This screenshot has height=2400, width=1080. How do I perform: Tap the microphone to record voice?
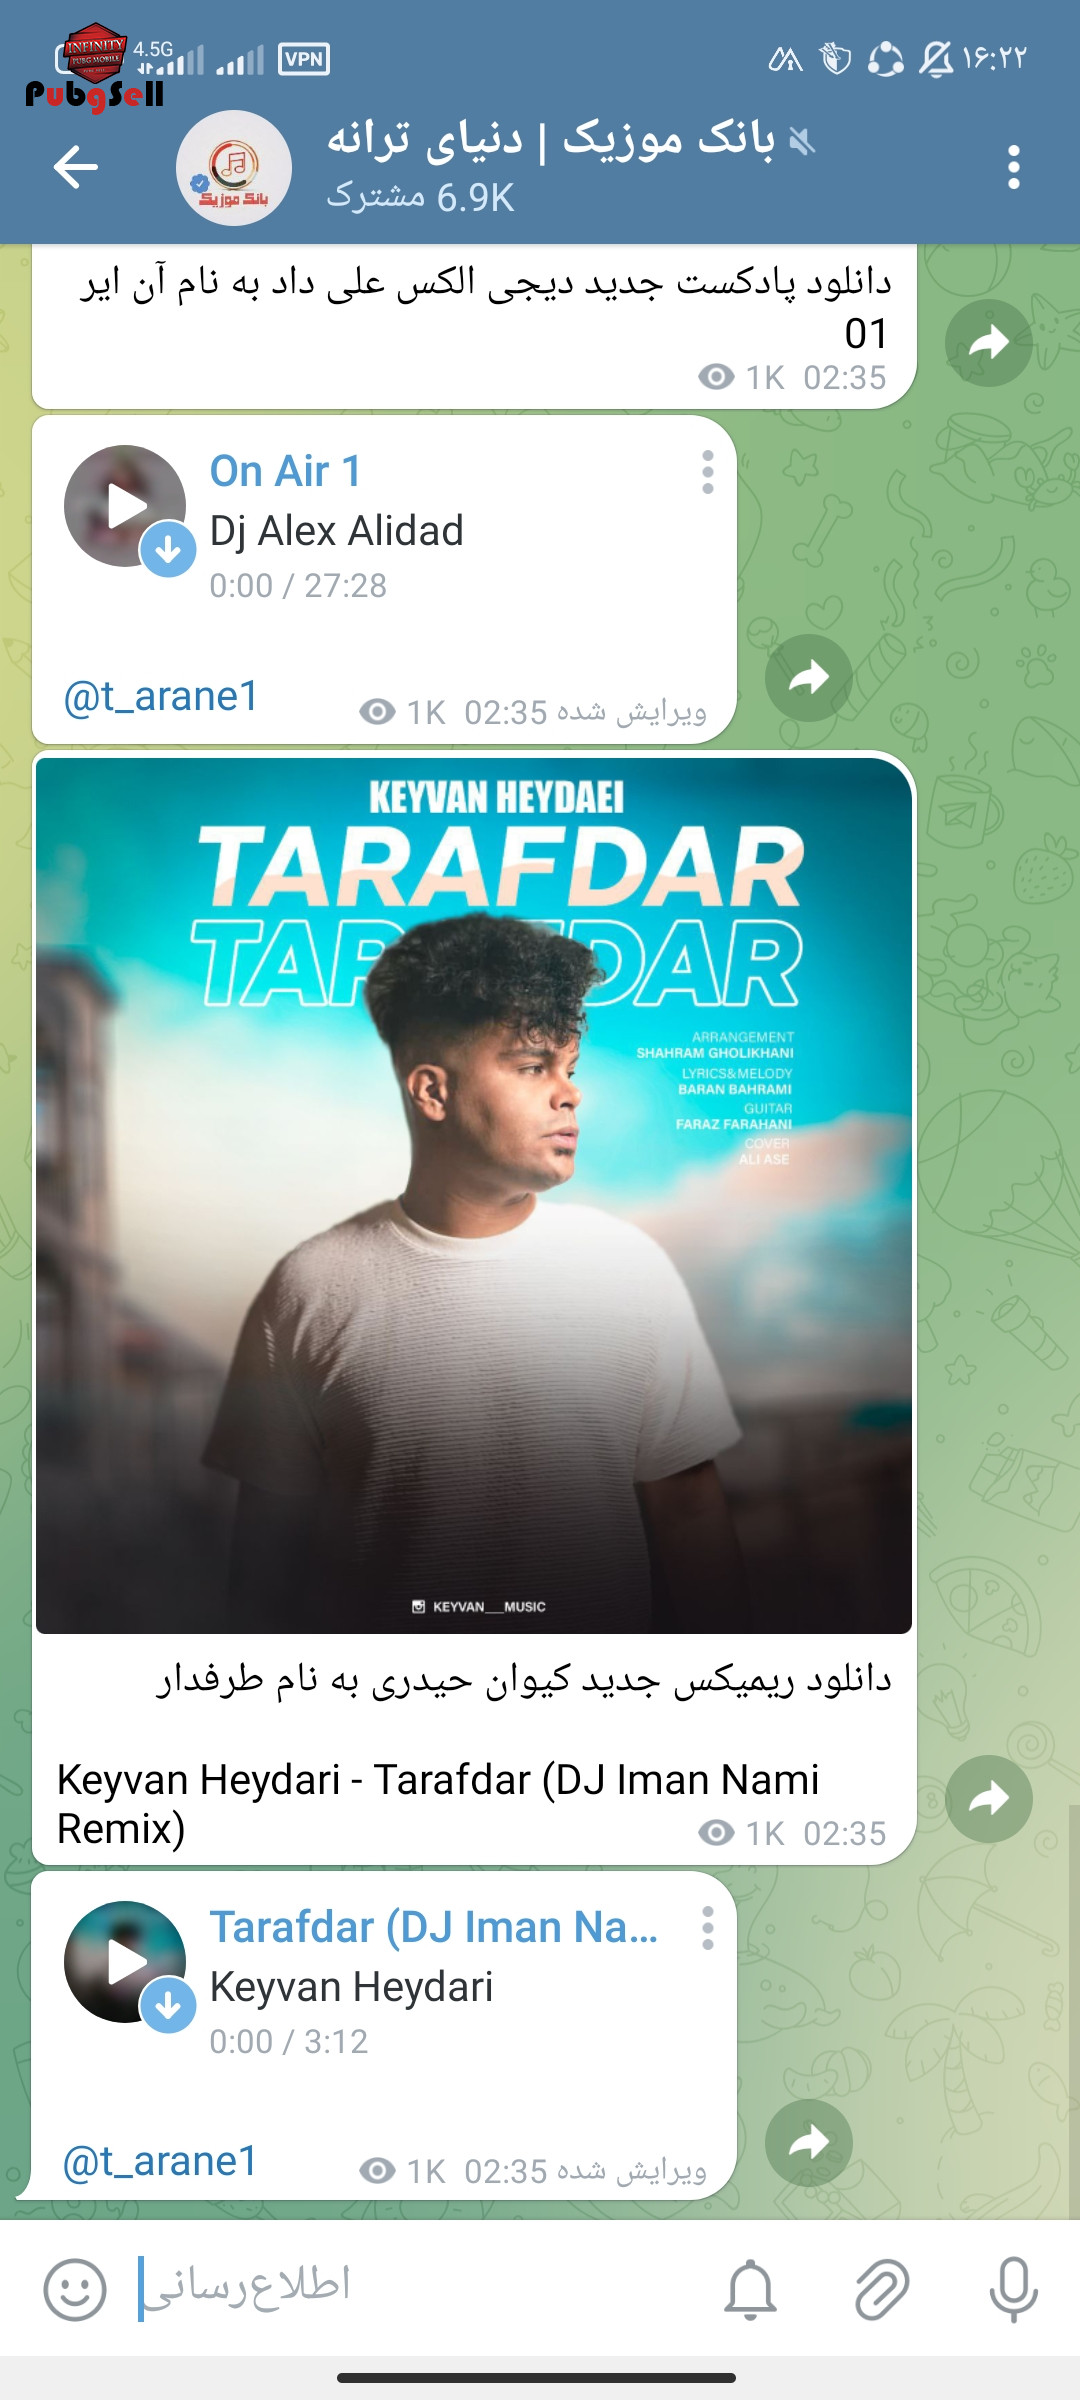coord(1014,2289)
